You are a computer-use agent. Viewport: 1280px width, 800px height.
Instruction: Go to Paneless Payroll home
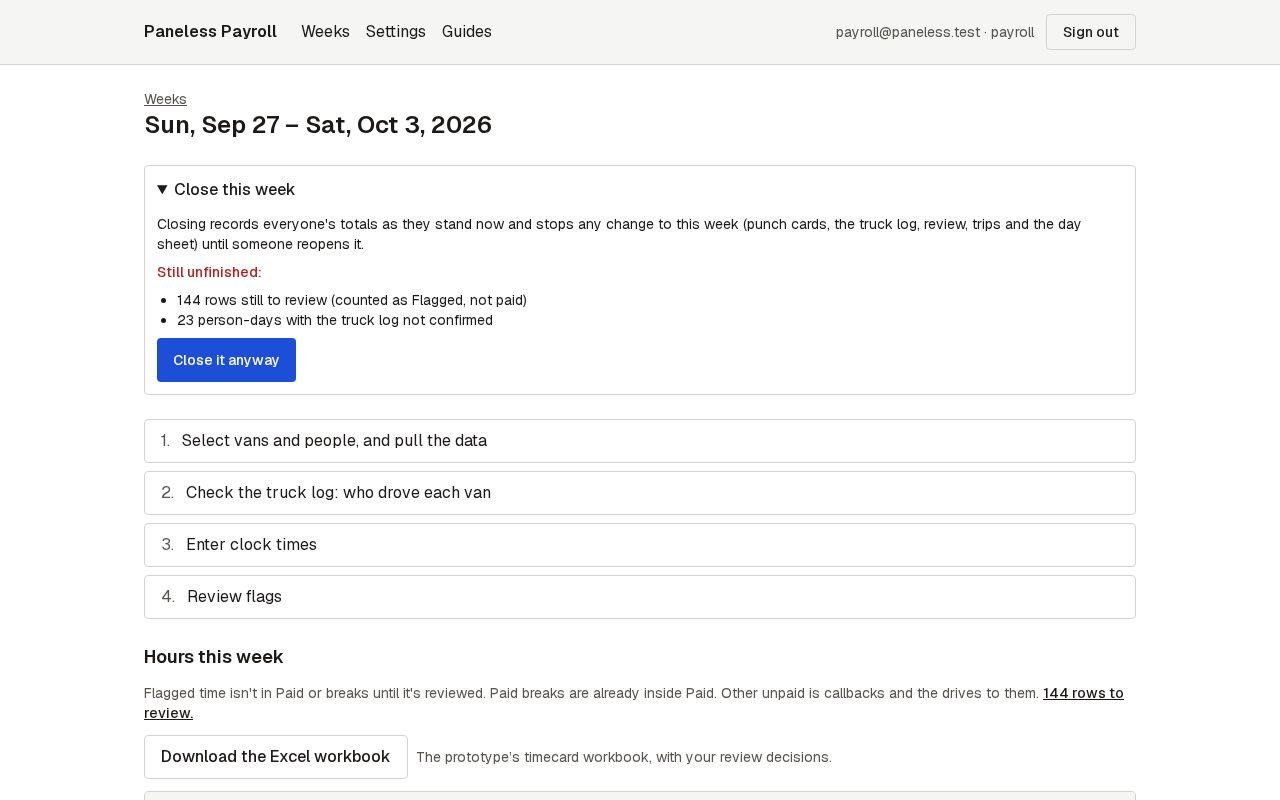pyautogui.click(x=210, y=32)
